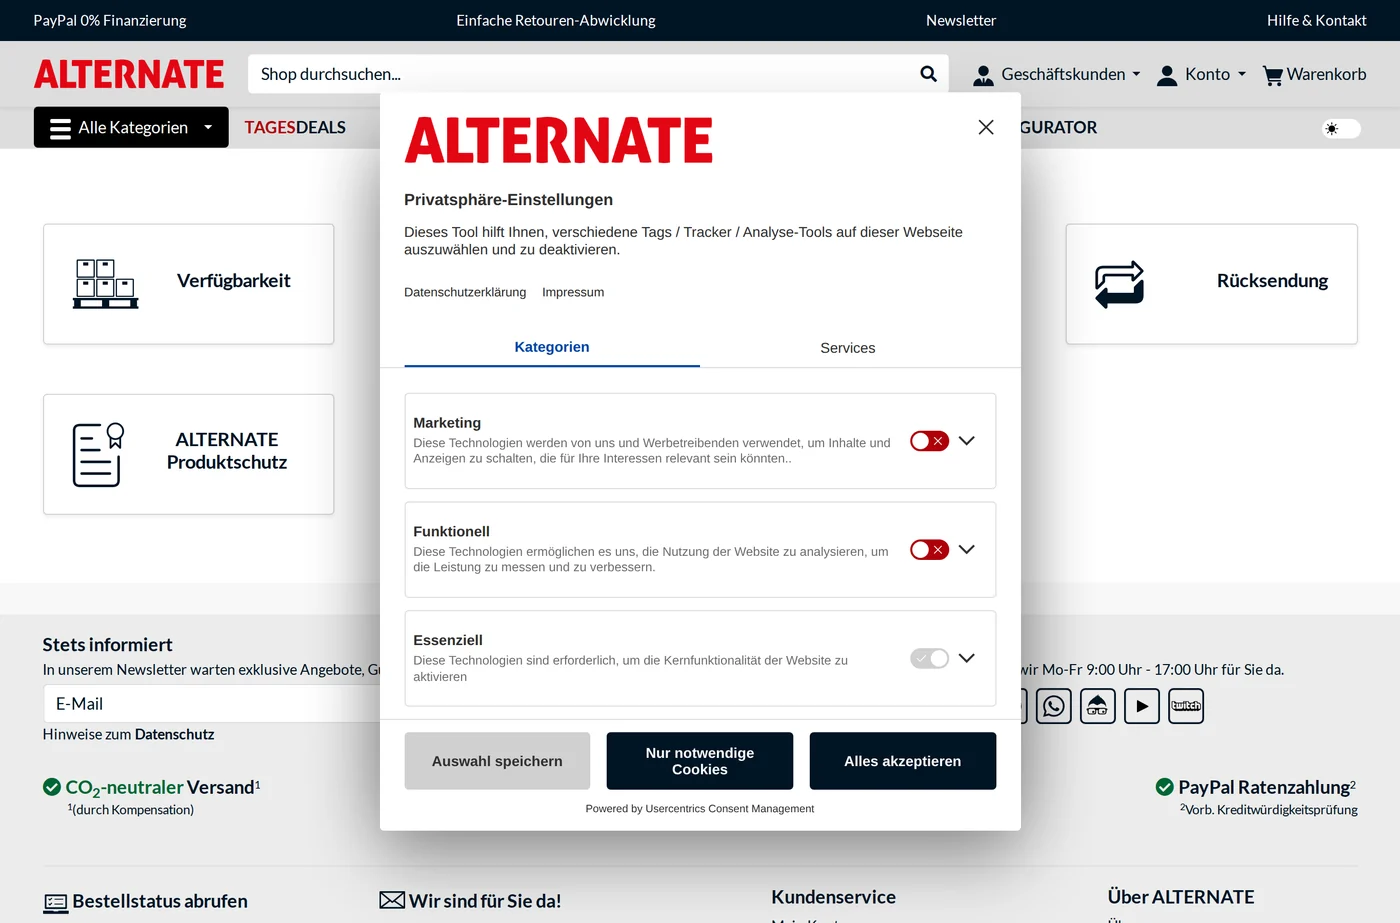Click the search magnifier icon
The width and height of the screenshot is (1400, 923).
pyautogui.click(x=928, y=74)
